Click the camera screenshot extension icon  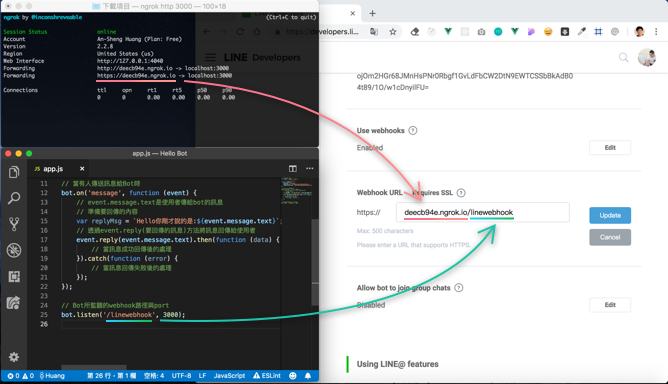point(481,32)
